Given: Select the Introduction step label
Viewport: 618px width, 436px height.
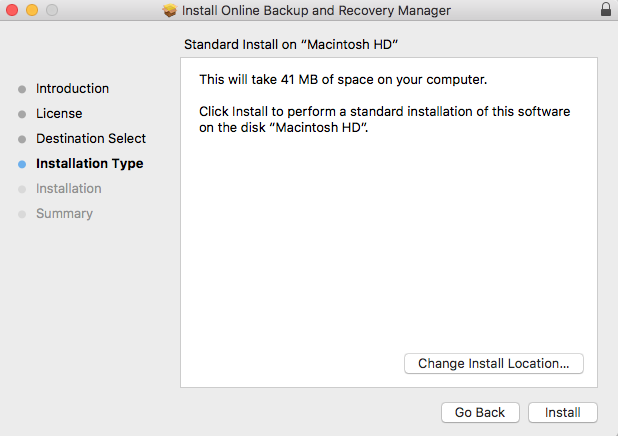Looking at the screenshot, I should click(x=73, y=89).
